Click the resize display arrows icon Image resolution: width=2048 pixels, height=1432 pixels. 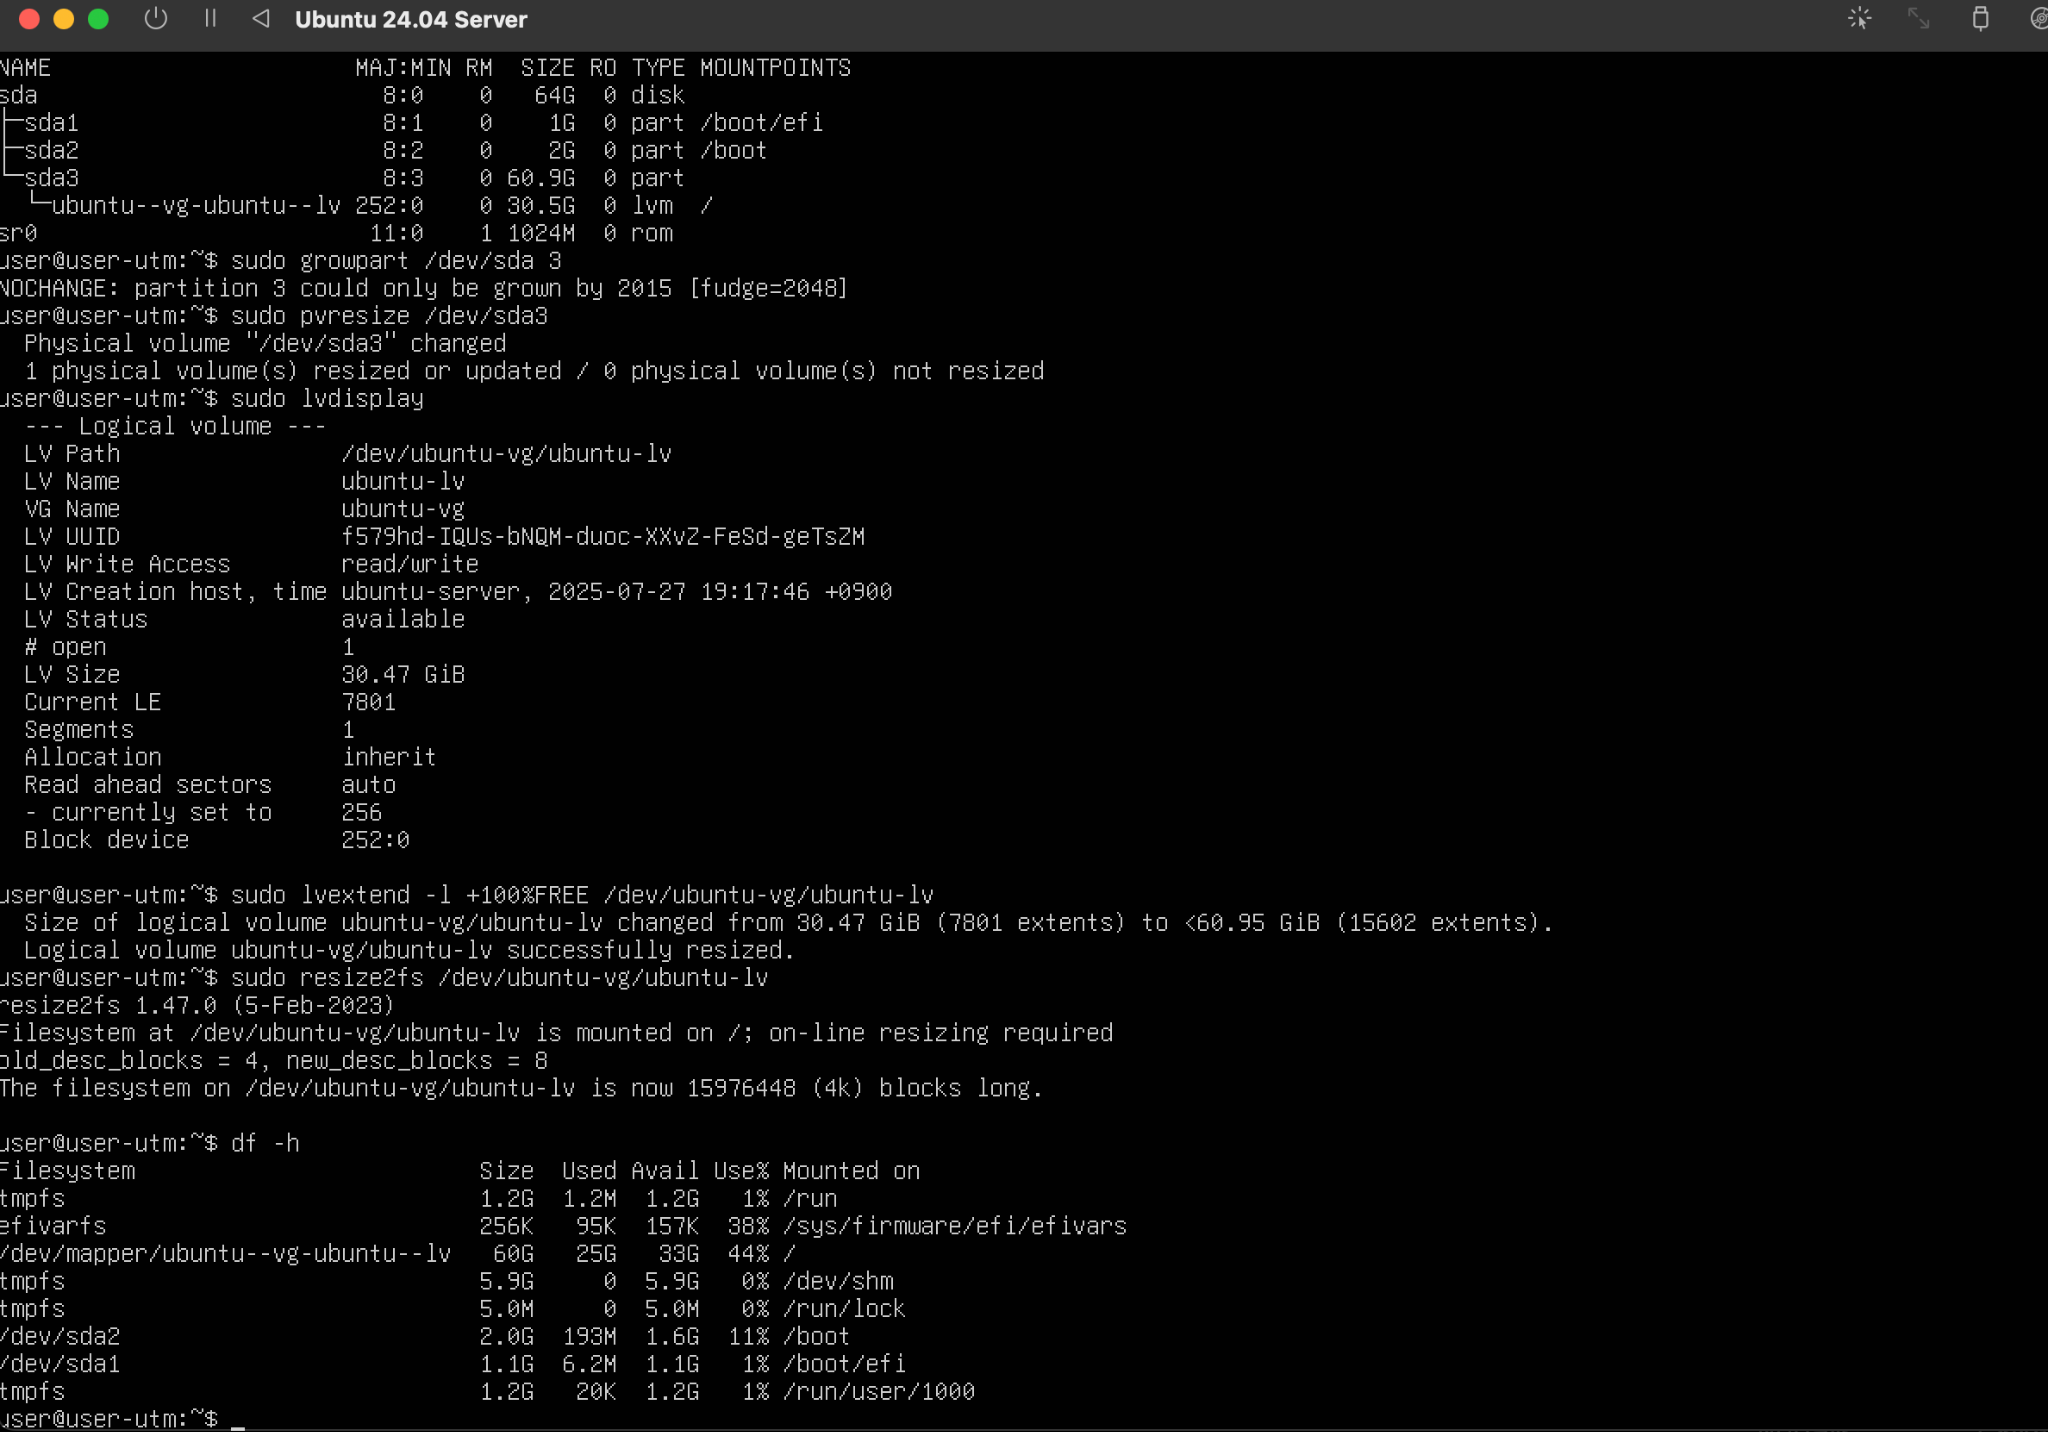point(1918,19)
